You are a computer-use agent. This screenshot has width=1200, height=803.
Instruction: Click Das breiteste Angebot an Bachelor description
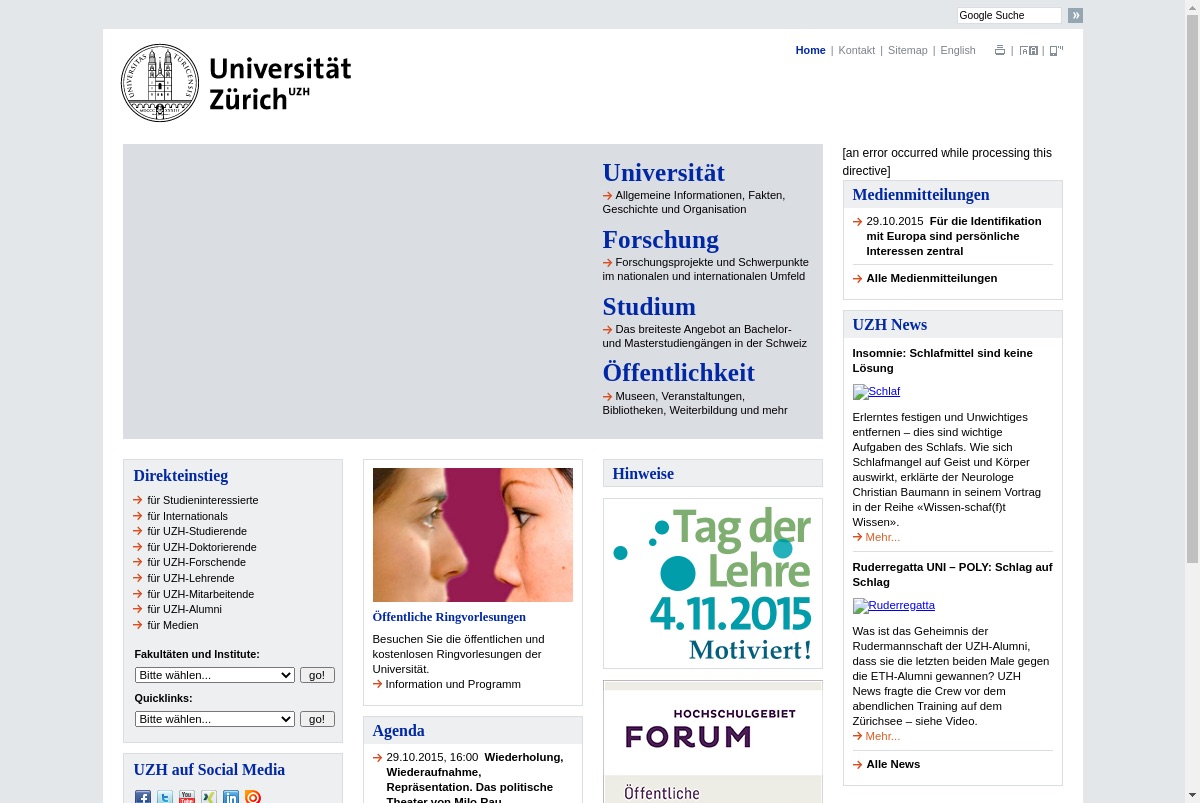point(705,336)
